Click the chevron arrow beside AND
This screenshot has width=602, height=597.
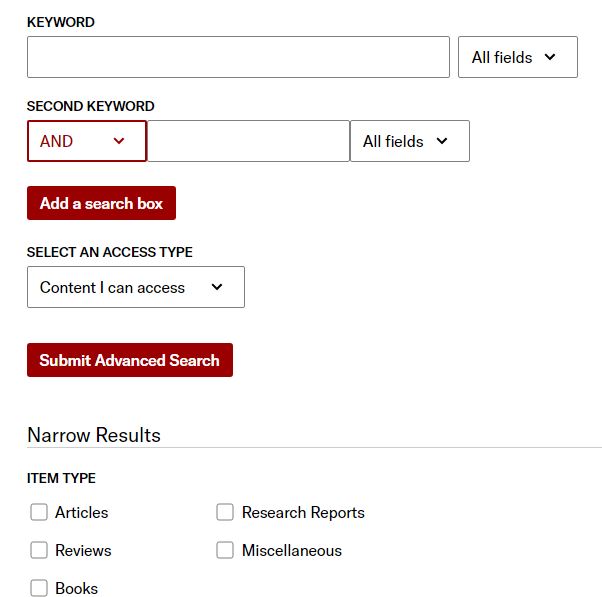[x=119, y=141]
